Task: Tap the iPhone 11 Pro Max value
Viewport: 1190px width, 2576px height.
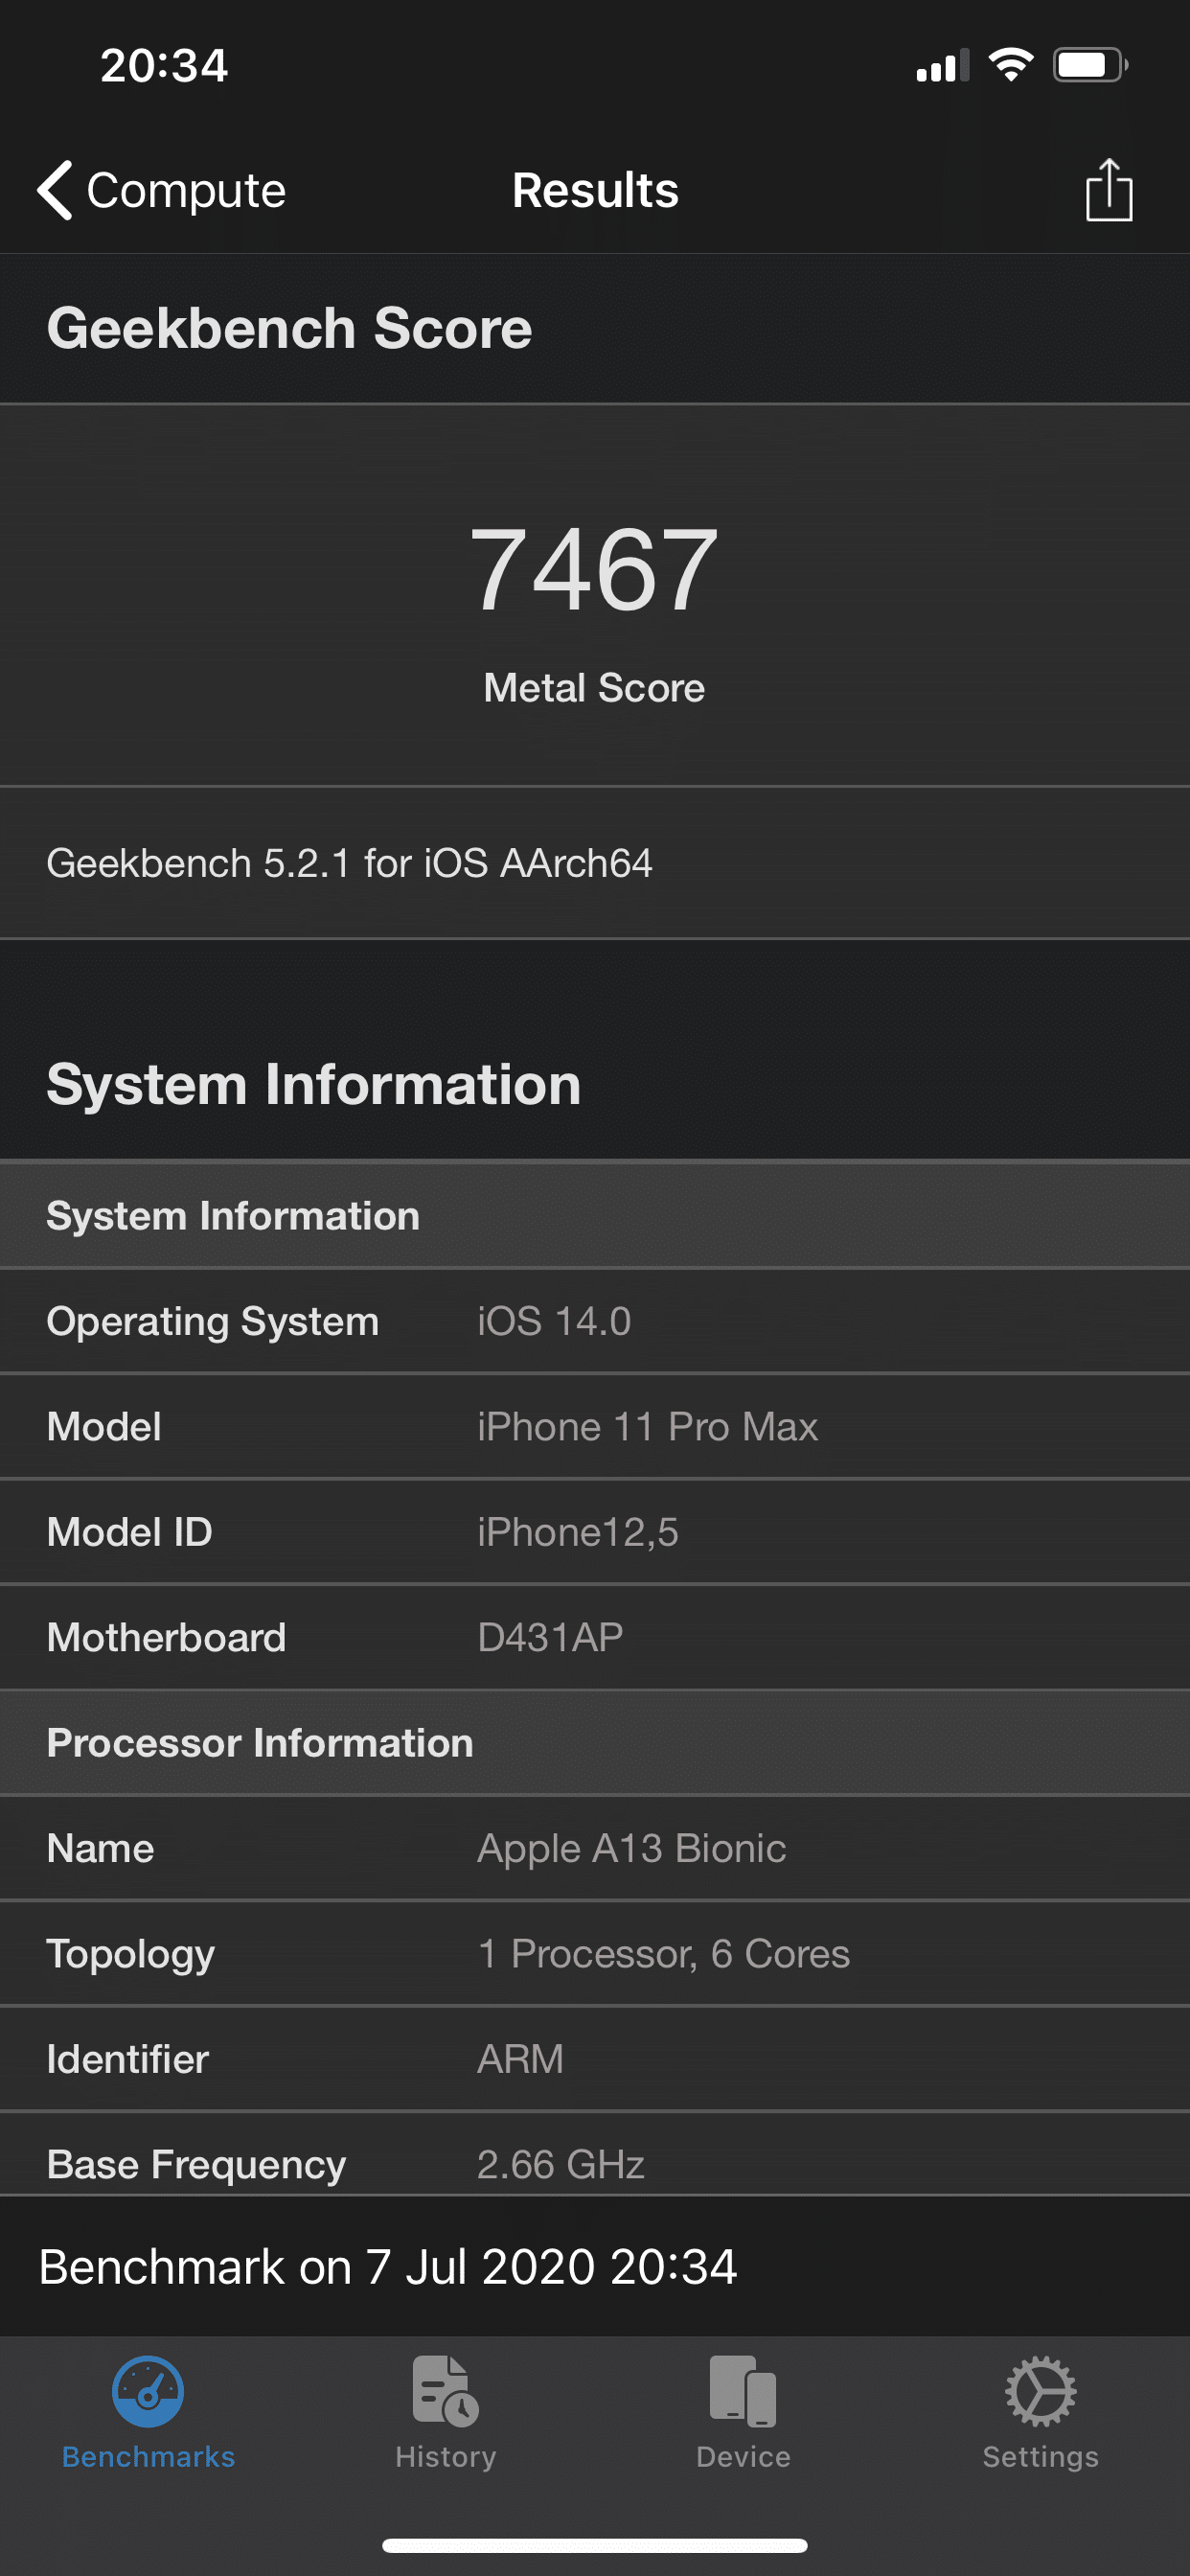Action: 647,1427
